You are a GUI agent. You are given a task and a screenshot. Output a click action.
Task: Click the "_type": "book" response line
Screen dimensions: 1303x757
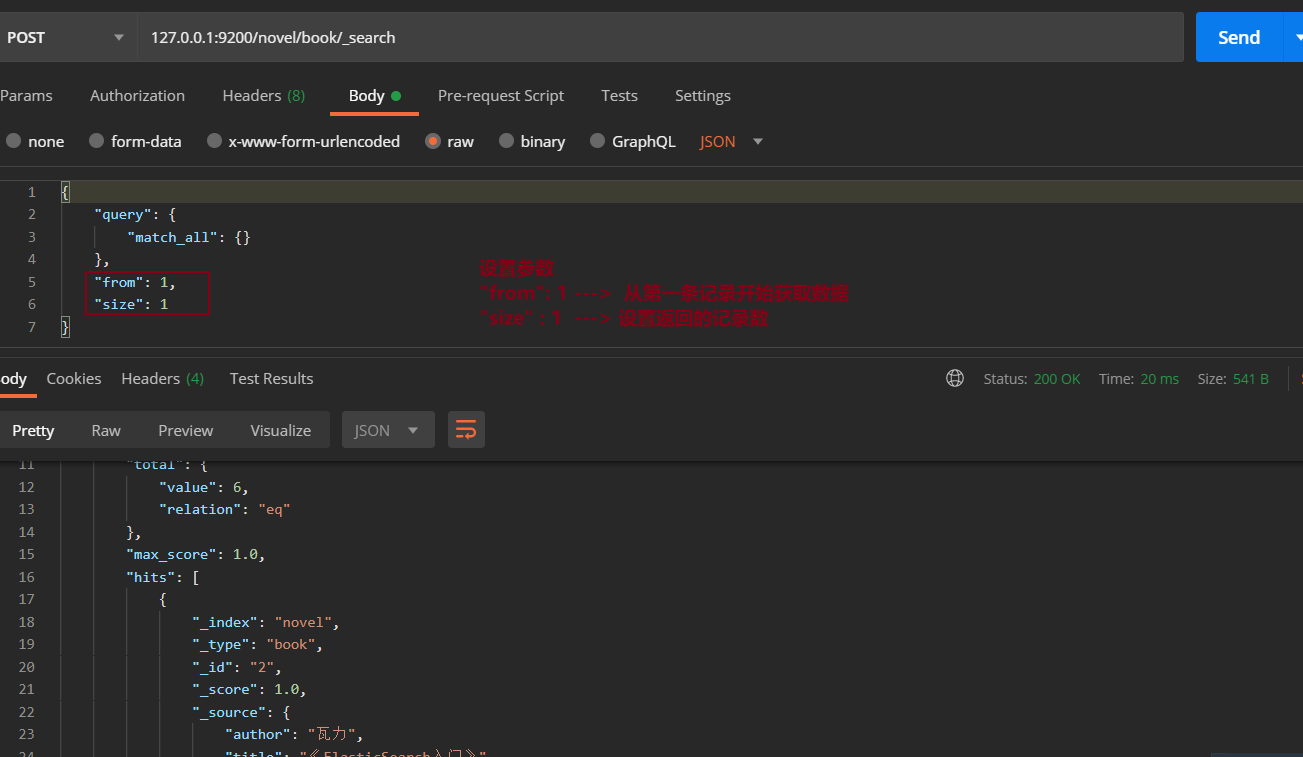(x=258, y=644)
